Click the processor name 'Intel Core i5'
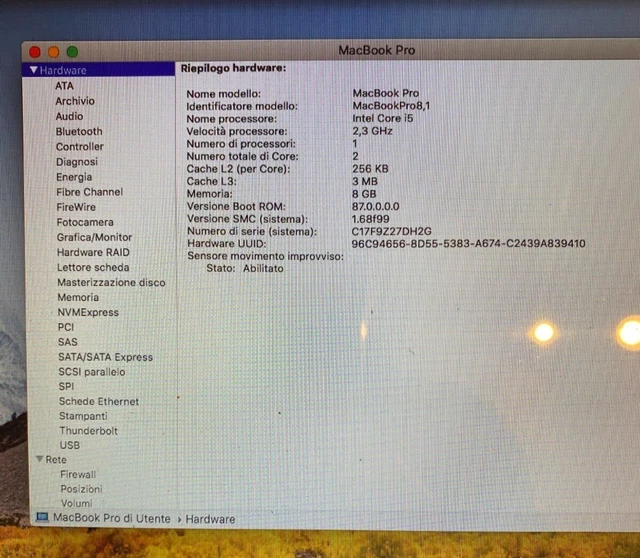 tap(382, 118)
